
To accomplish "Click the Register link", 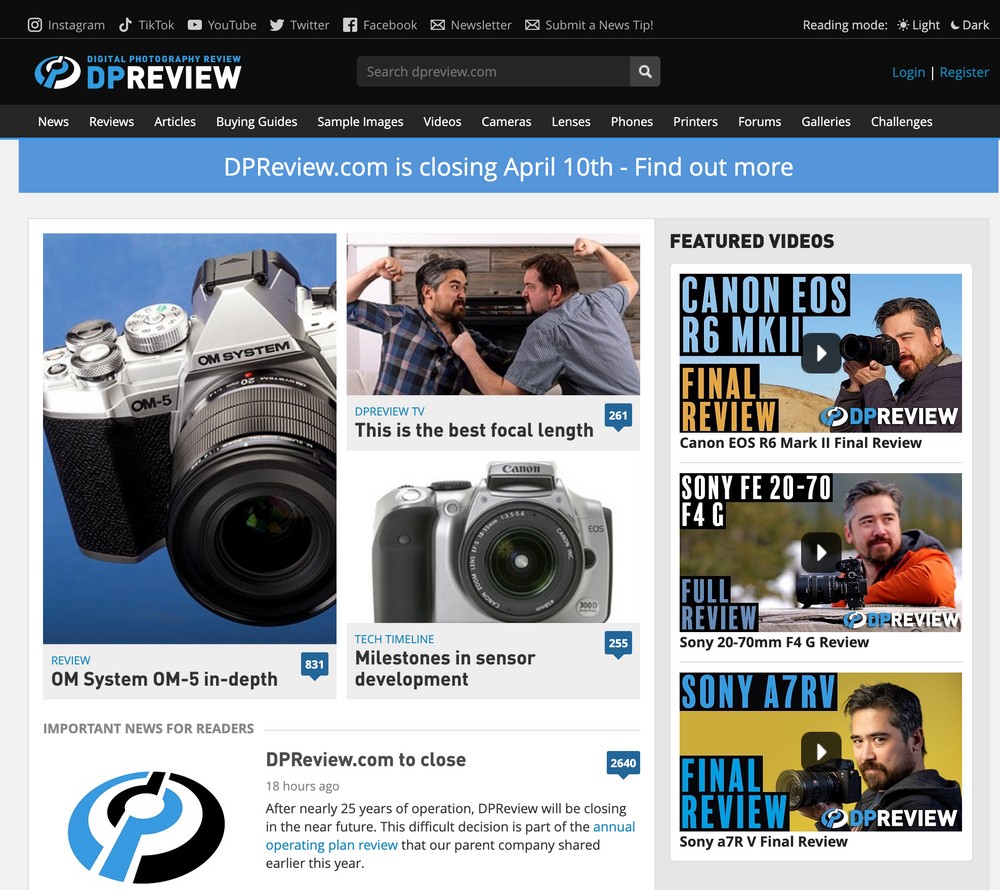I will (x=964, y=72).
